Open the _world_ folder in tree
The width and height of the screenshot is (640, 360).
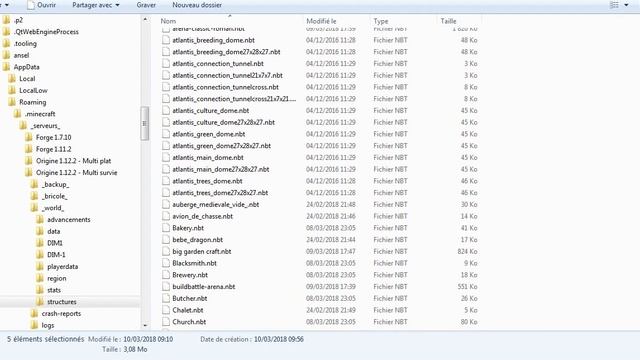click(x=53, y=208)
